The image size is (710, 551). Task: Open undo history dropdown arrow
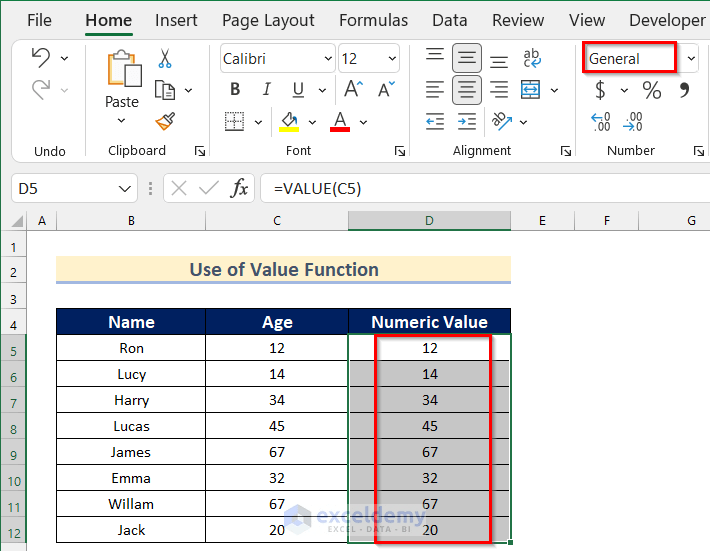[x=64, y=58]
